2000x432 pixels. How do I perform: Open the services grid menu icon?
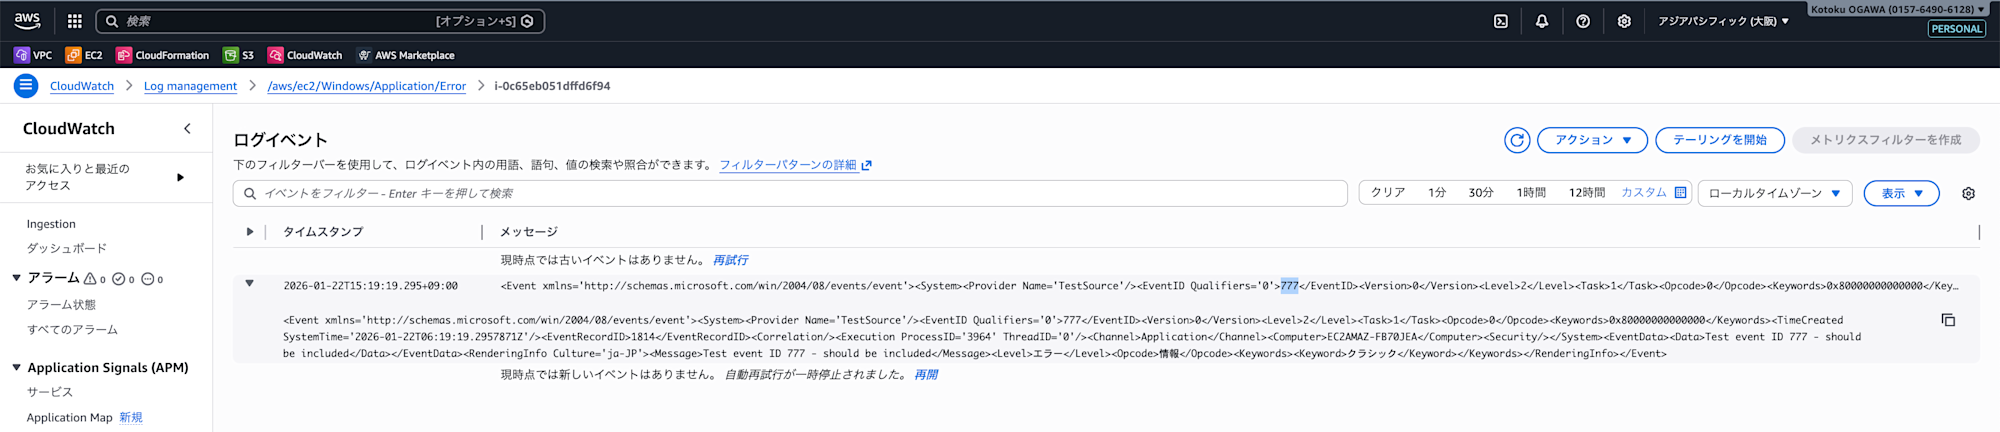(75, 21)
